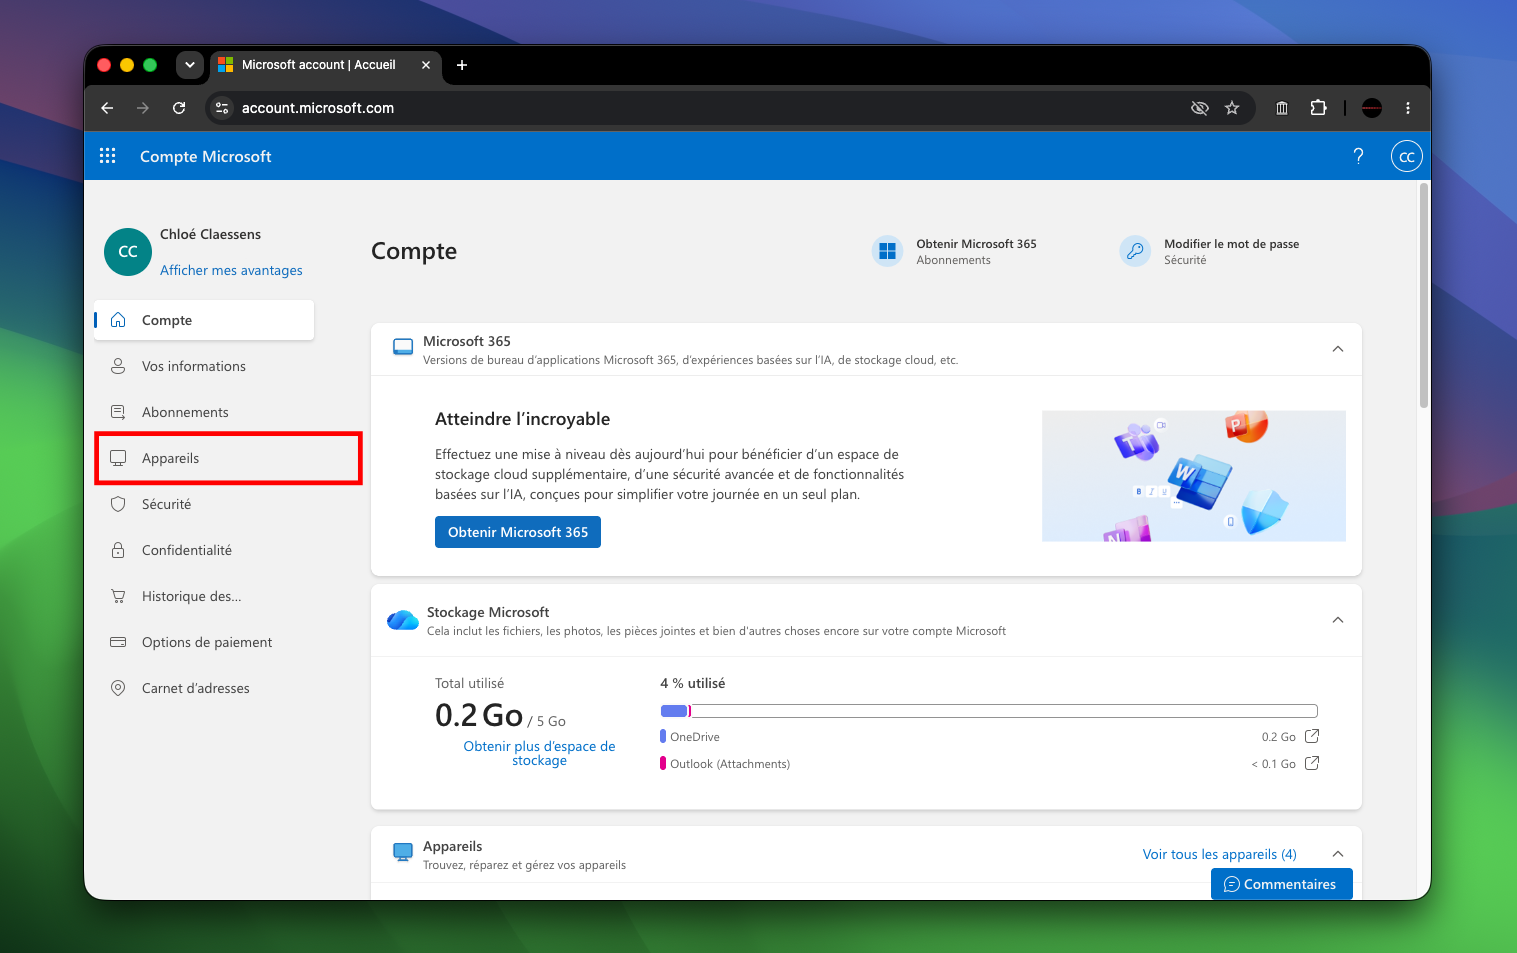Collapse the Microsoft 365 section
The image size is (1517, 953).
pos(1338,349)
